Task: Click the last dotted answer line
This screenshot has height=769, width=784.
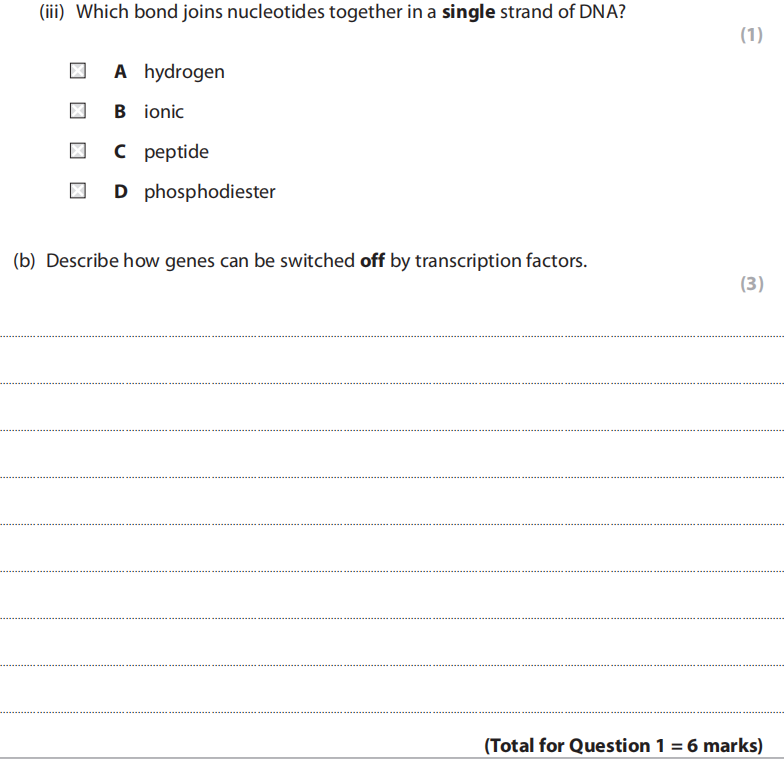Action: (x=392, y=712)
